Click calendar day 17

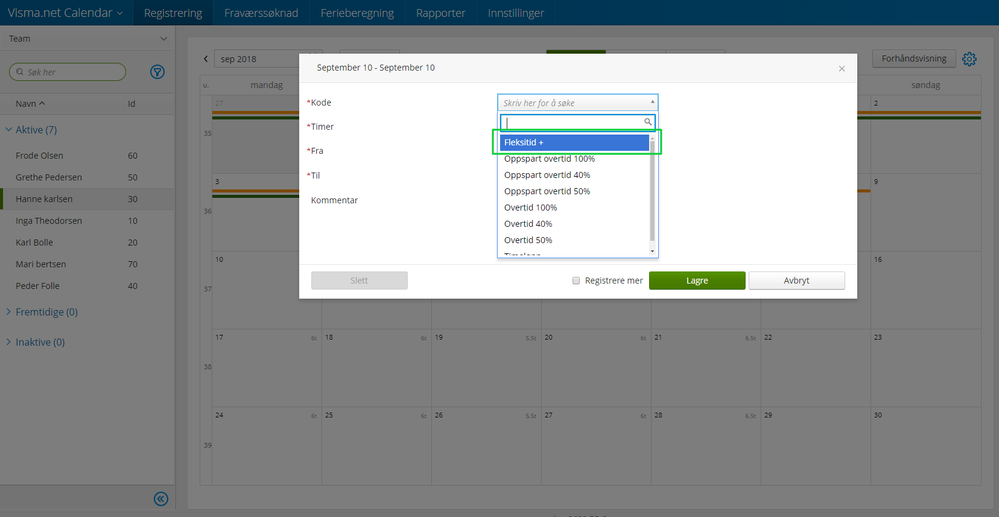pyautogui.click(x=267, y=368)
